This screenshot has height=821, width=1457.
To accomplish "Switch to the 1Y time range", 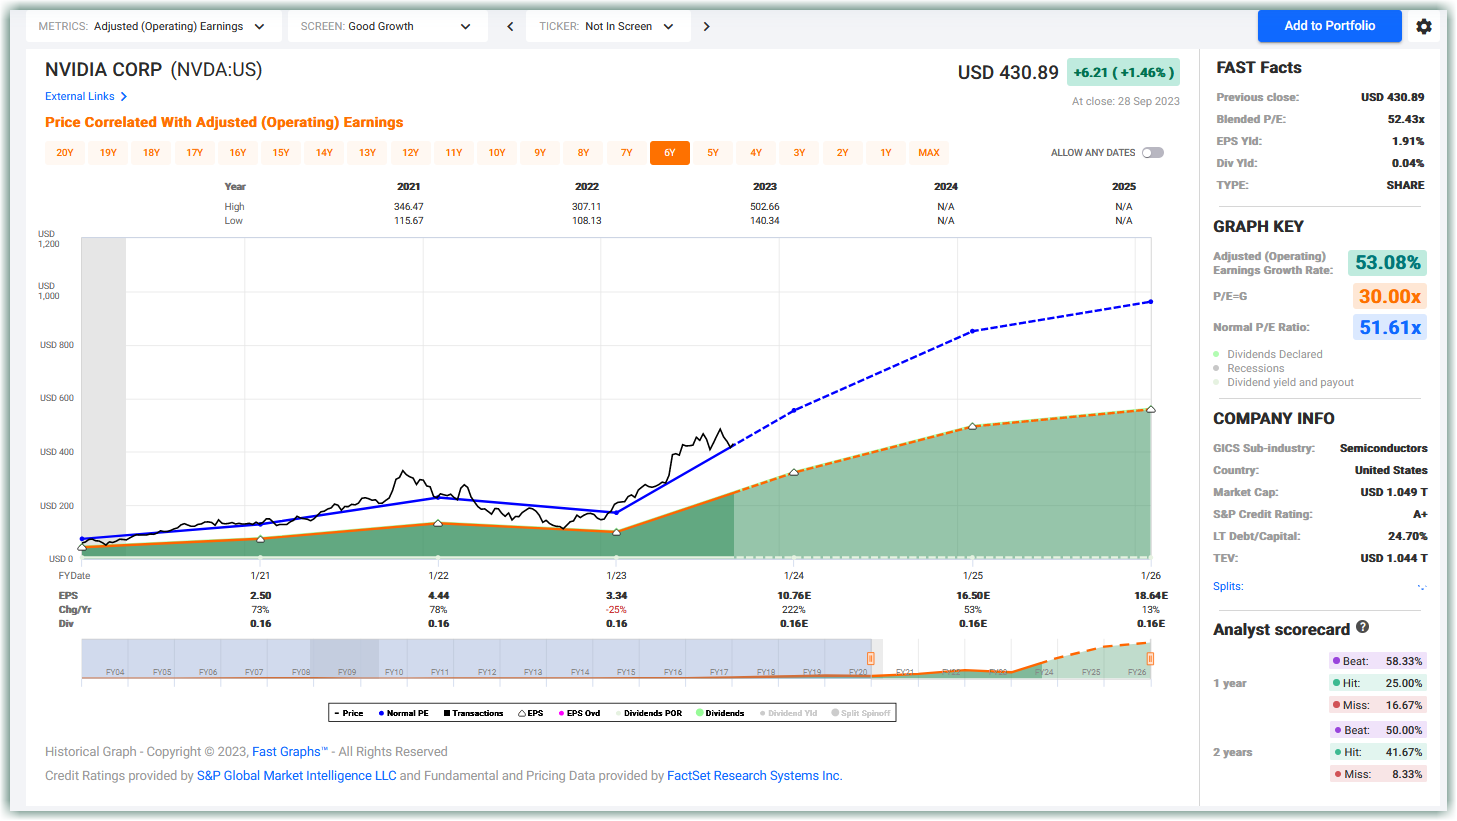I will [886, 153].
